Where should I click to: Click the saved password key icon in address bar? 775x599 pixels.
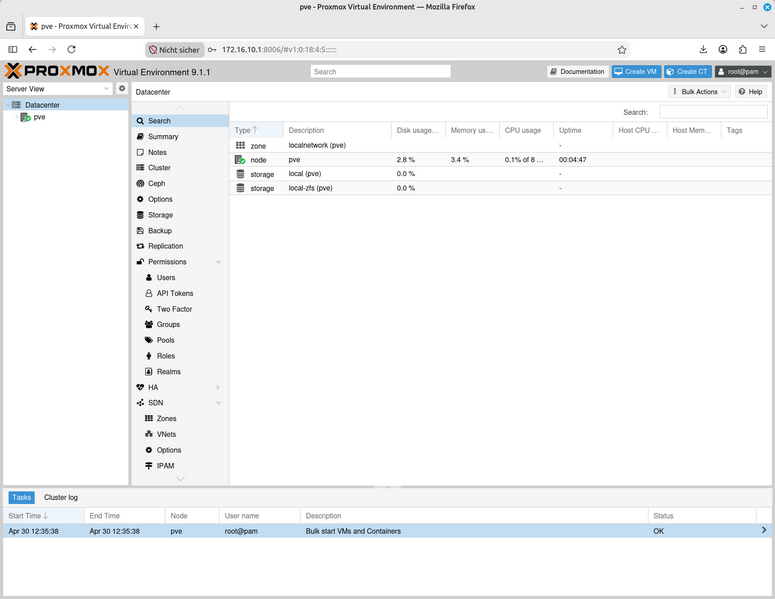pyautogui.click(x=212, y=49)
